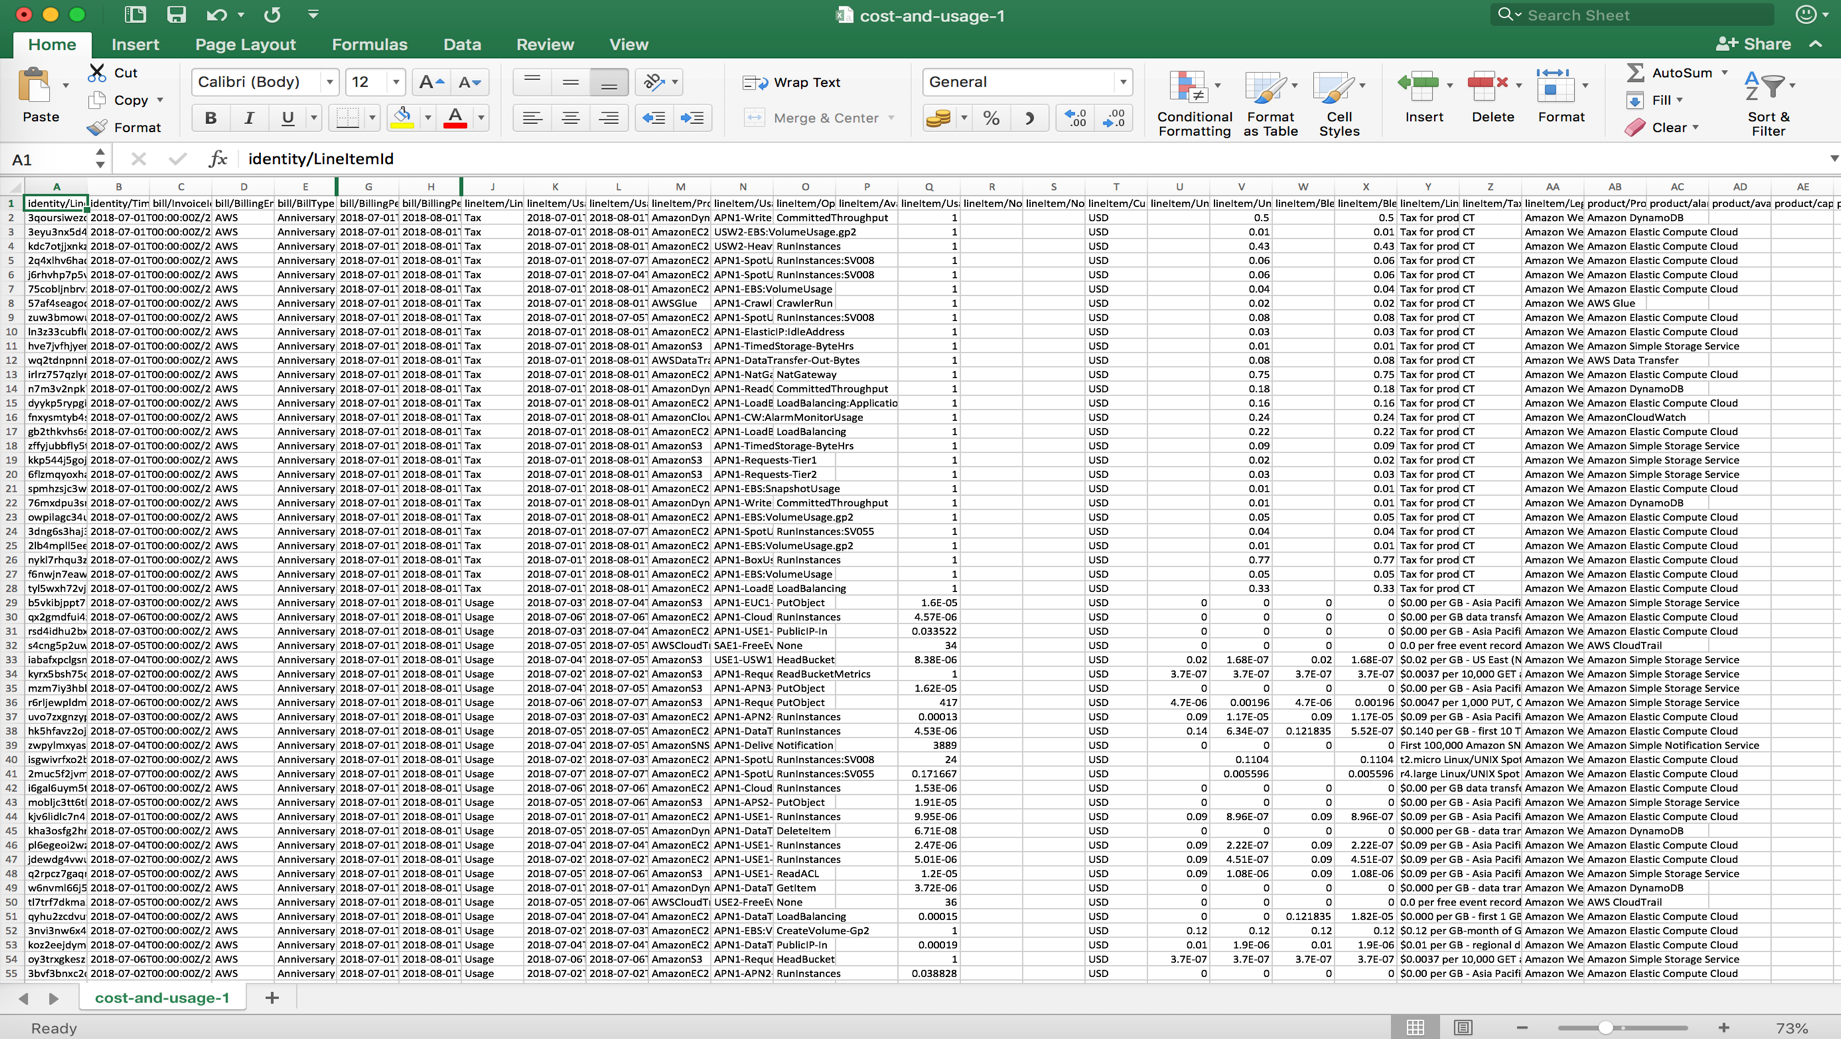Click the Name Box showing A1
The height and width of the screenshot is (1039, 1841).
[x=50, y=159]
